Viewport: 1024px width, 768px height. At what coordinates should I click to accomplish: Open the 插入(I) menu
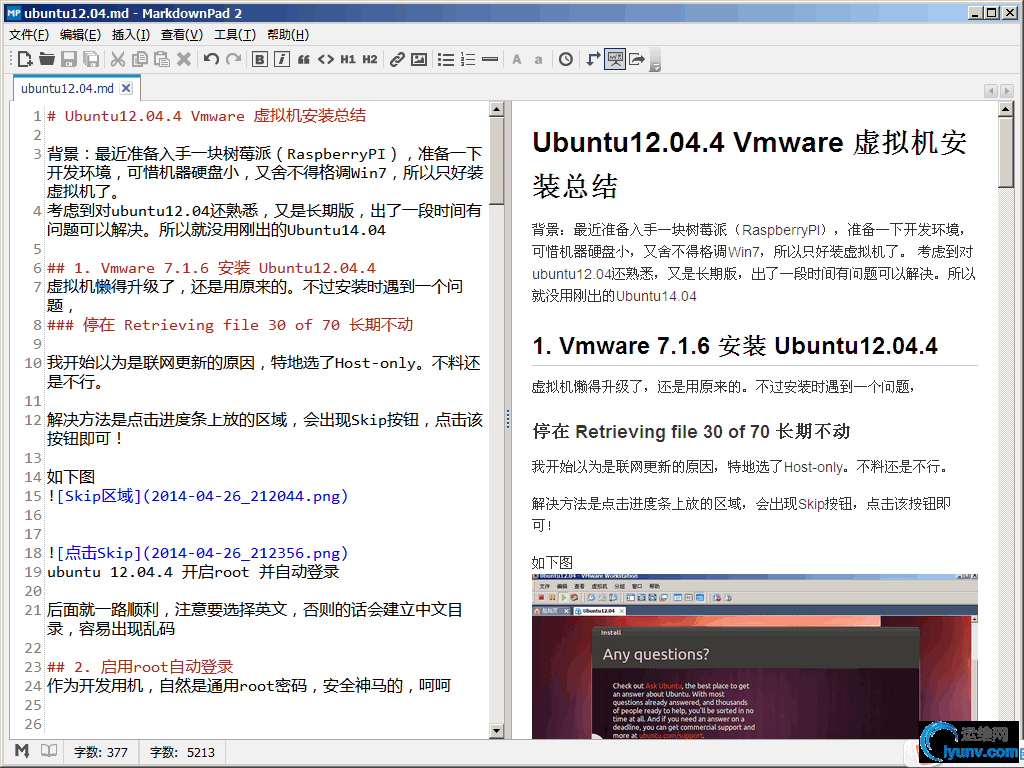131,35
